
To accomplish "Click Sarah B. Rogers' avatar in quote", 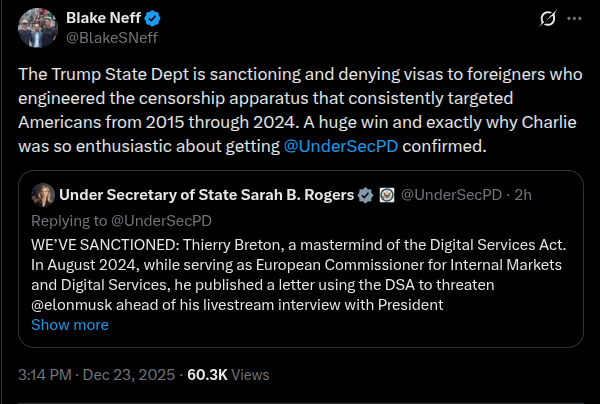I will [42, 194].
